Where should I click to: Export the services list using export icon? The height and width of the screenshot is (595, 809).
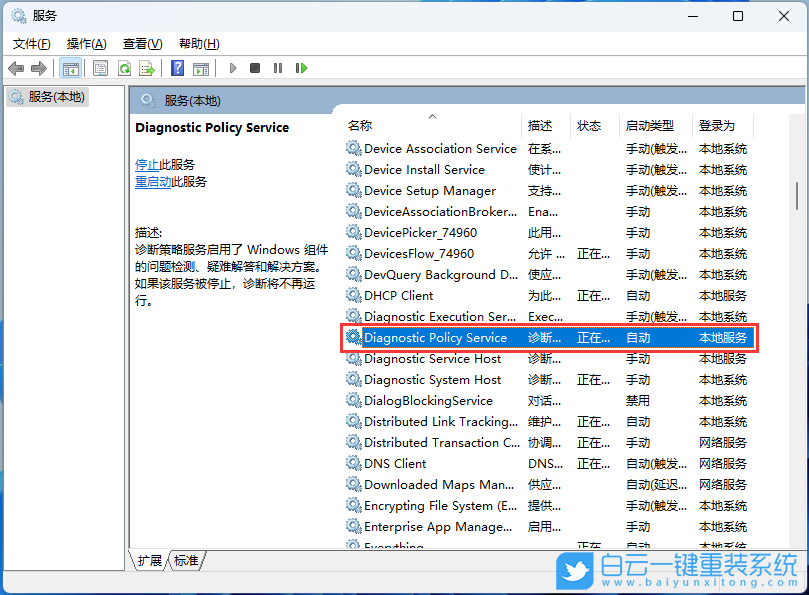[148, 67]
